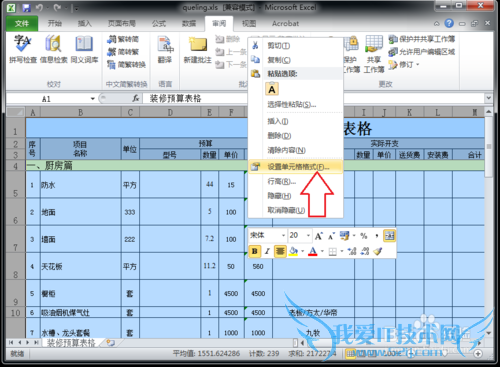Choose 删除(D) from the context menu
Viewport: 500px width, 367px height.
click(296, 136)
